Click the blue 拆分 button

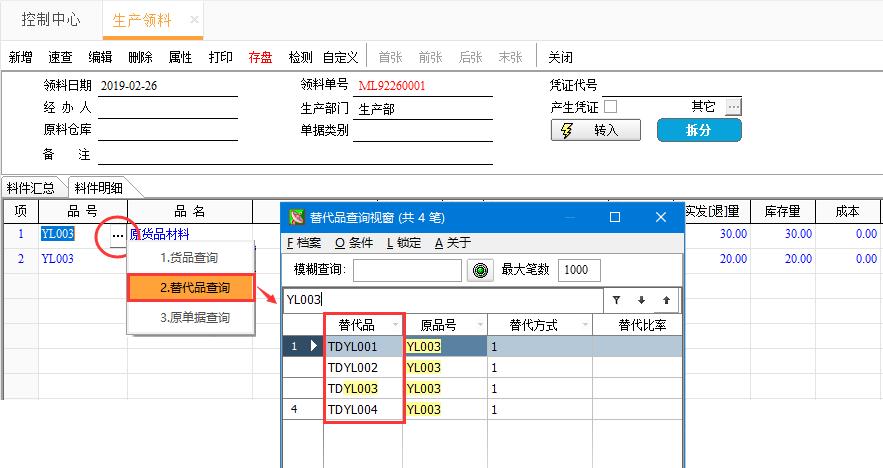pos(699,131)
